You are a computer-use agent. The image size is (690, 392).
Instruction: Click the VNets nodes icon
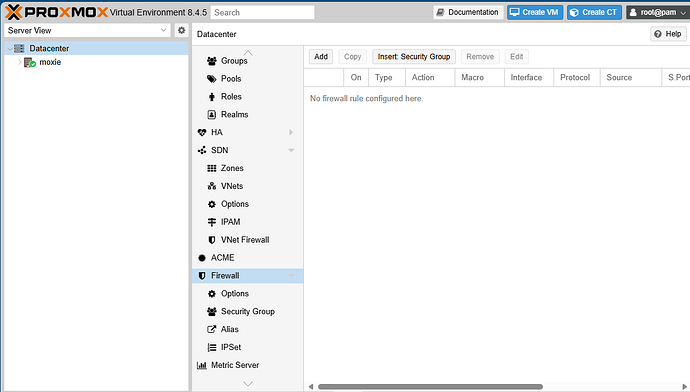click(x=212, y=186)
